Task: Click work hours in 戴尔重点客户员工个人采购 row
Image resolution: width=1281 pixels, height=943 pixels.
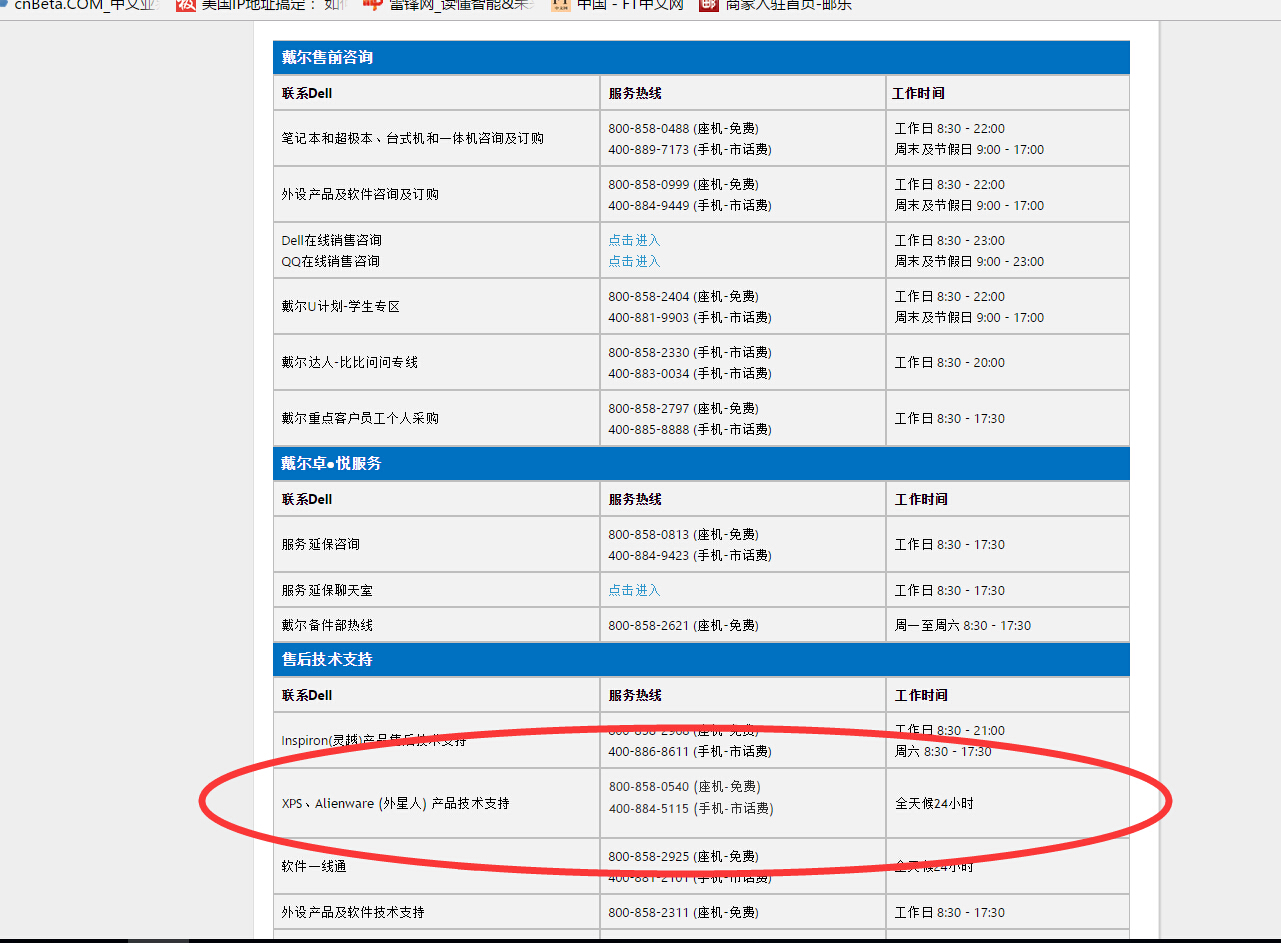Action: pos(950,418)
